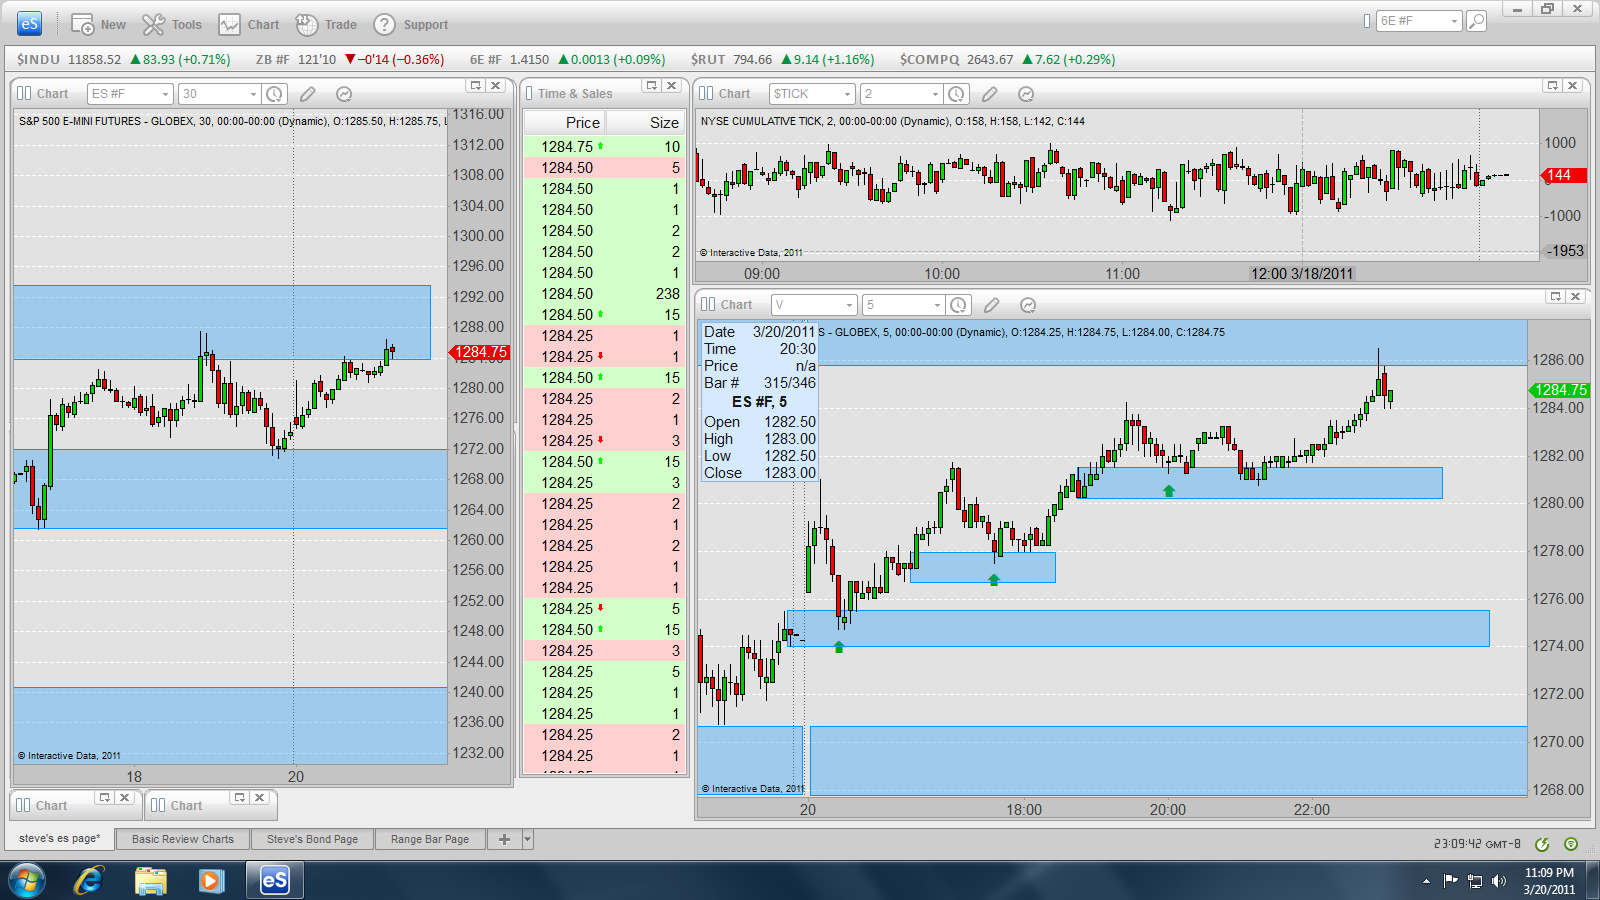
Task: Click the eSignal taskbar button
Action: click(x=274, y=881)
